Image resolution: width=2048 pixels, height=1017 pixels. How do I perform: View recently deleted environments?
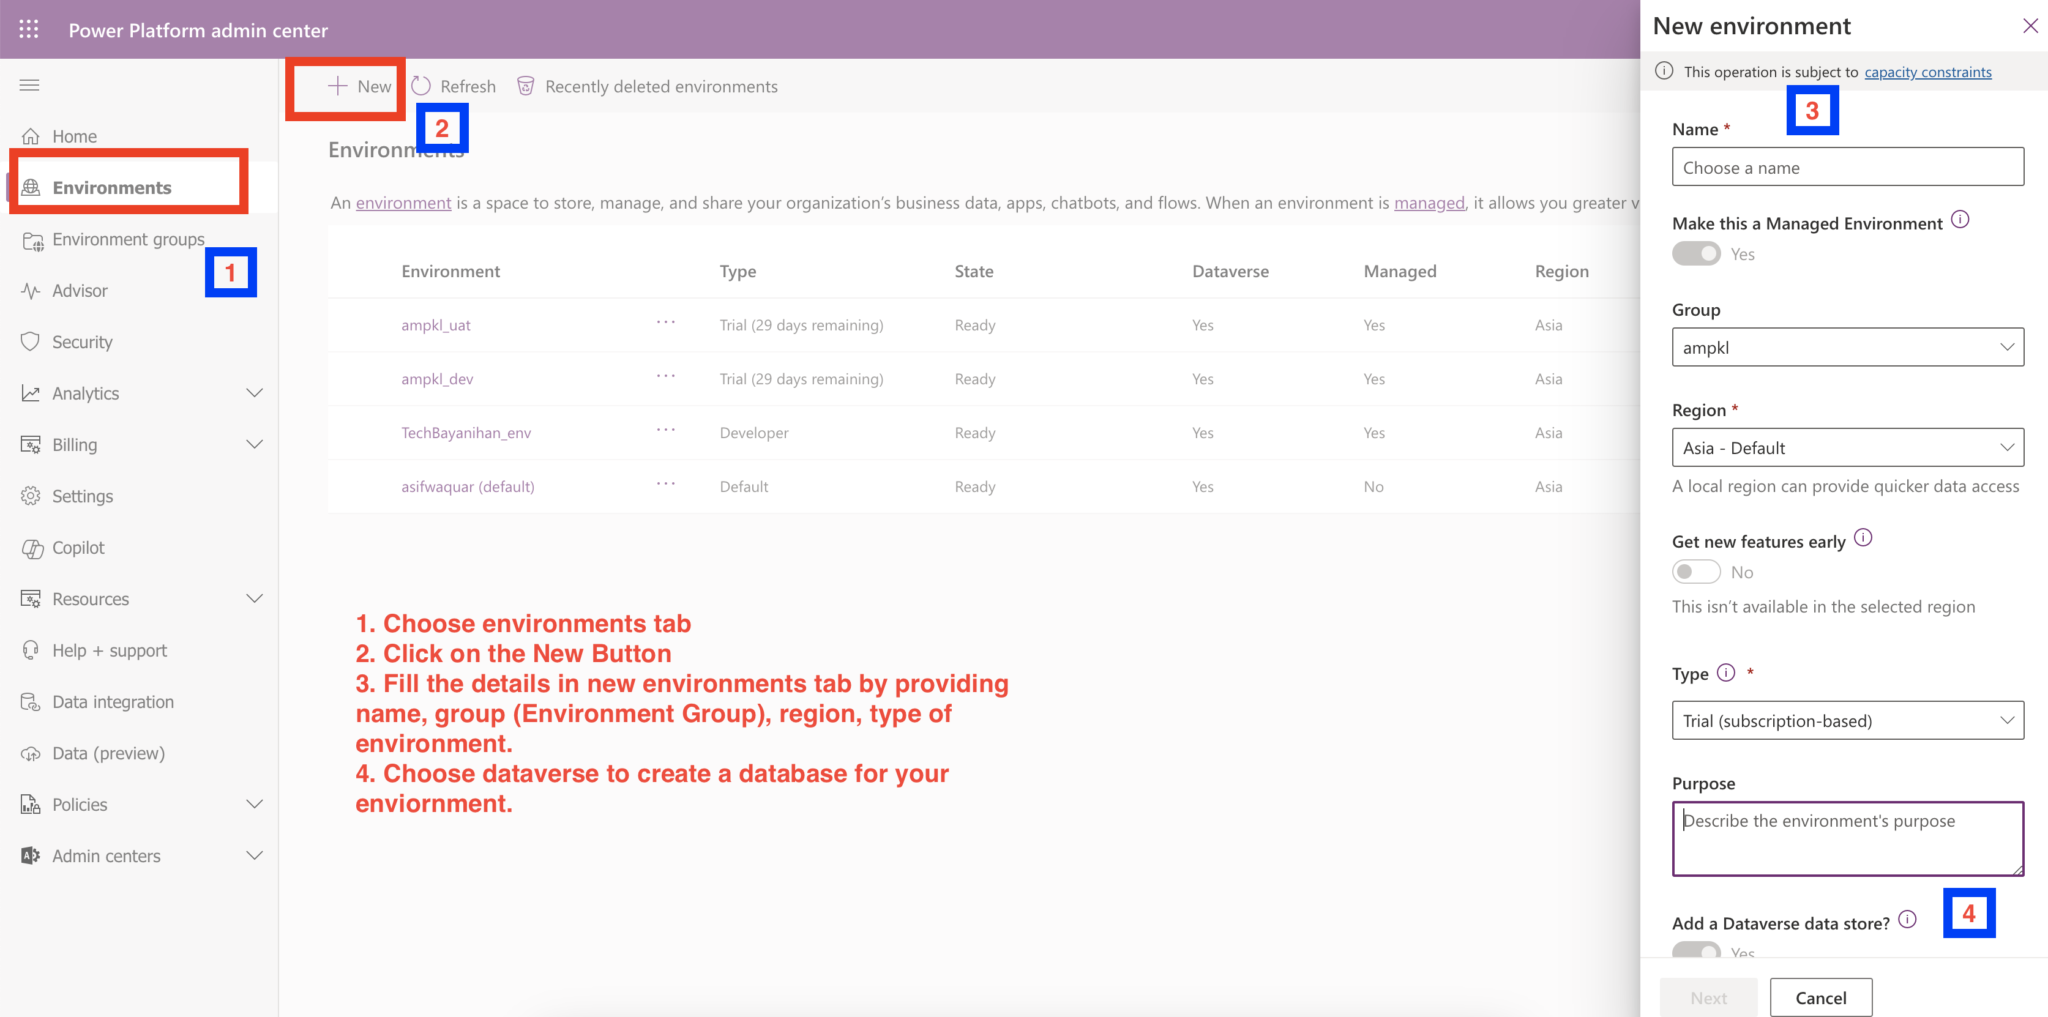point(647,86)
